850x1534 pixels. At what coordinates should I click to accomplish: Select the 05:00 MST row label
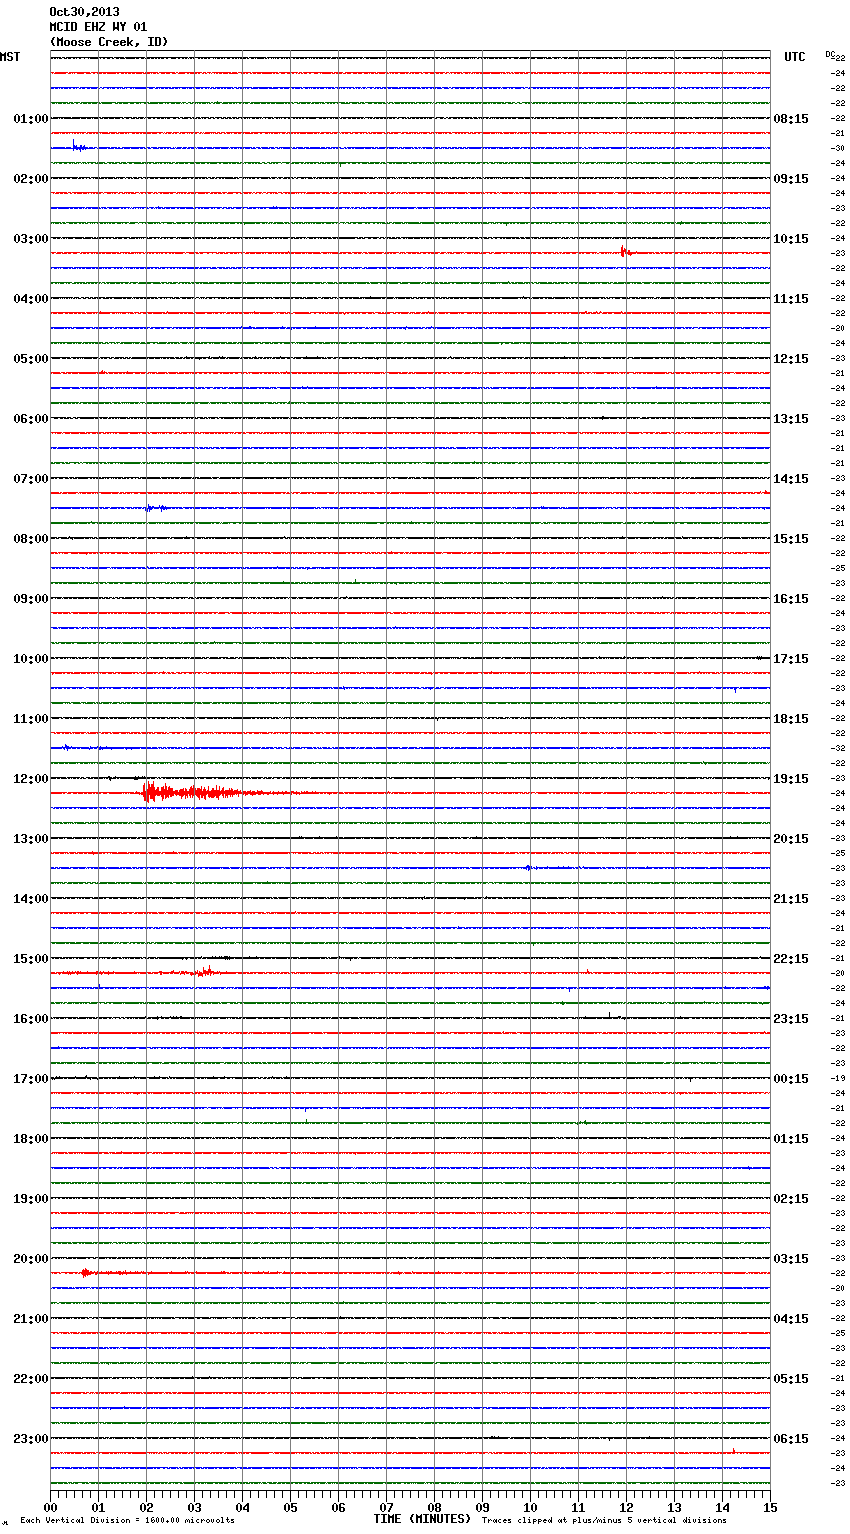[31, 359]
